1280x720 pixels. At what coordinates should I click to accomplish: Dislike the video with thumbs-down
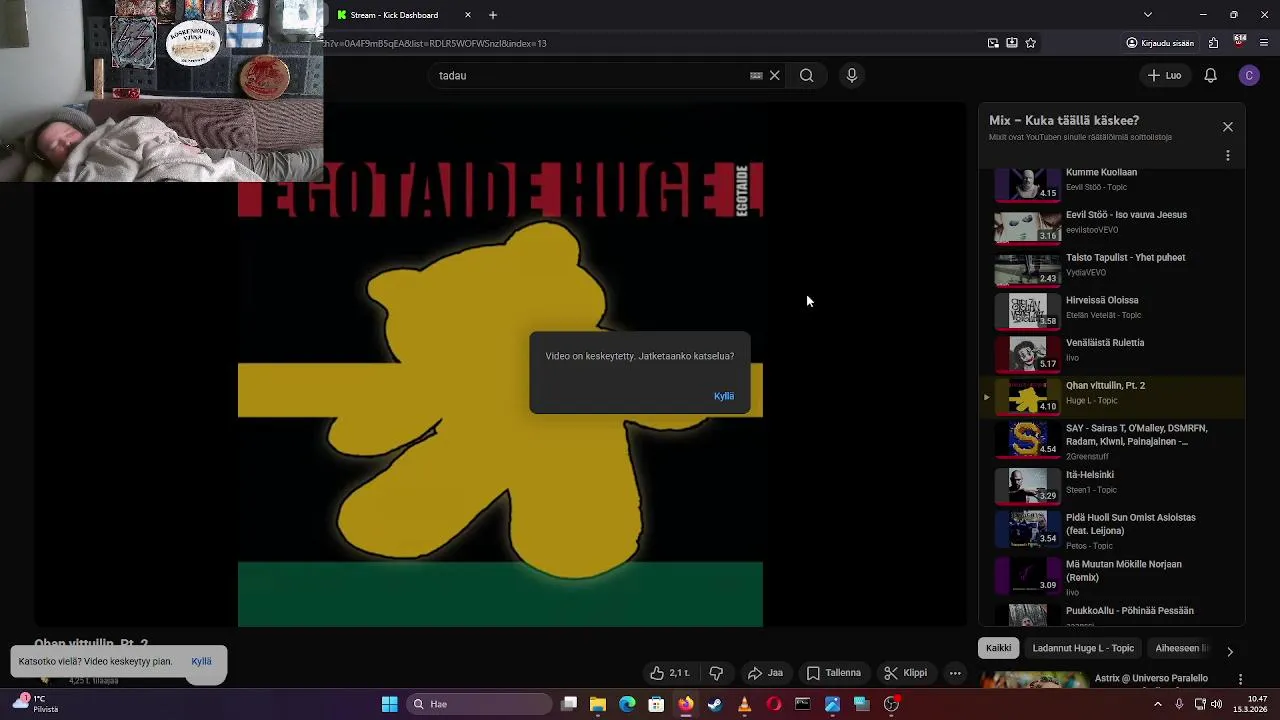pos(716,673)
